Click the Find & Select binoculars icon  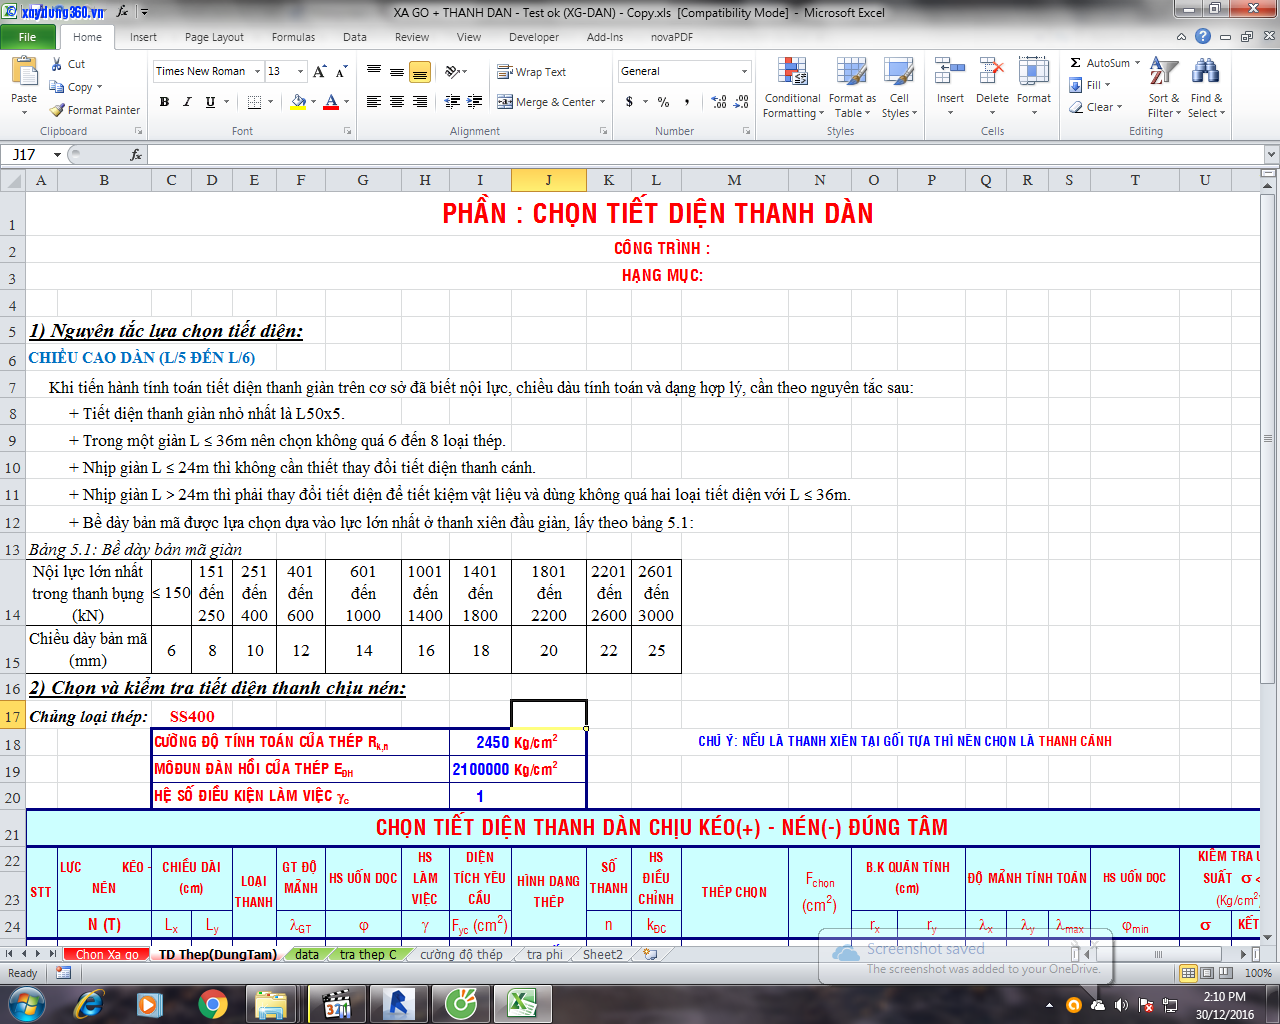(1206, 73)
